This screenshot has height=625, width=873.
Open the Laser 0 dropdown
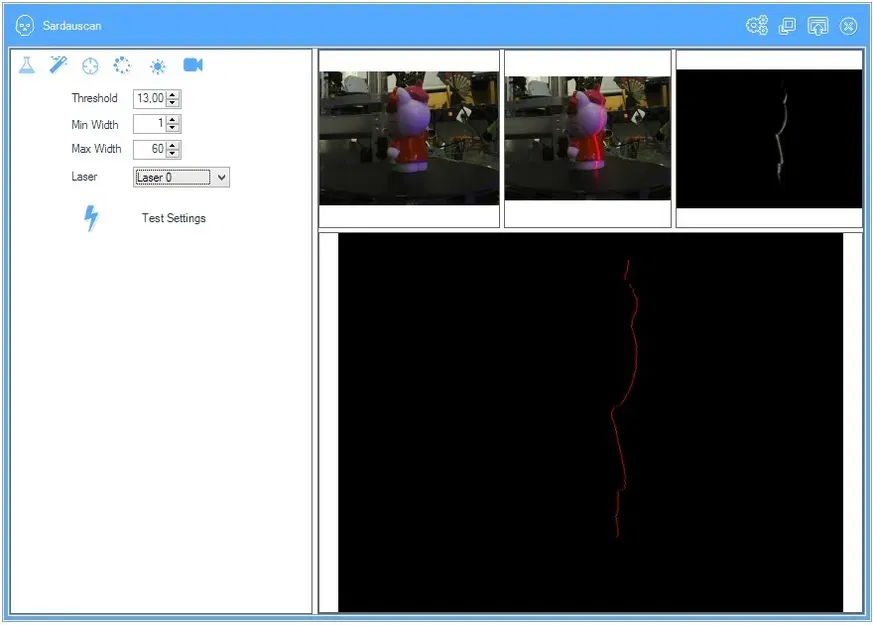coord(222,177)
